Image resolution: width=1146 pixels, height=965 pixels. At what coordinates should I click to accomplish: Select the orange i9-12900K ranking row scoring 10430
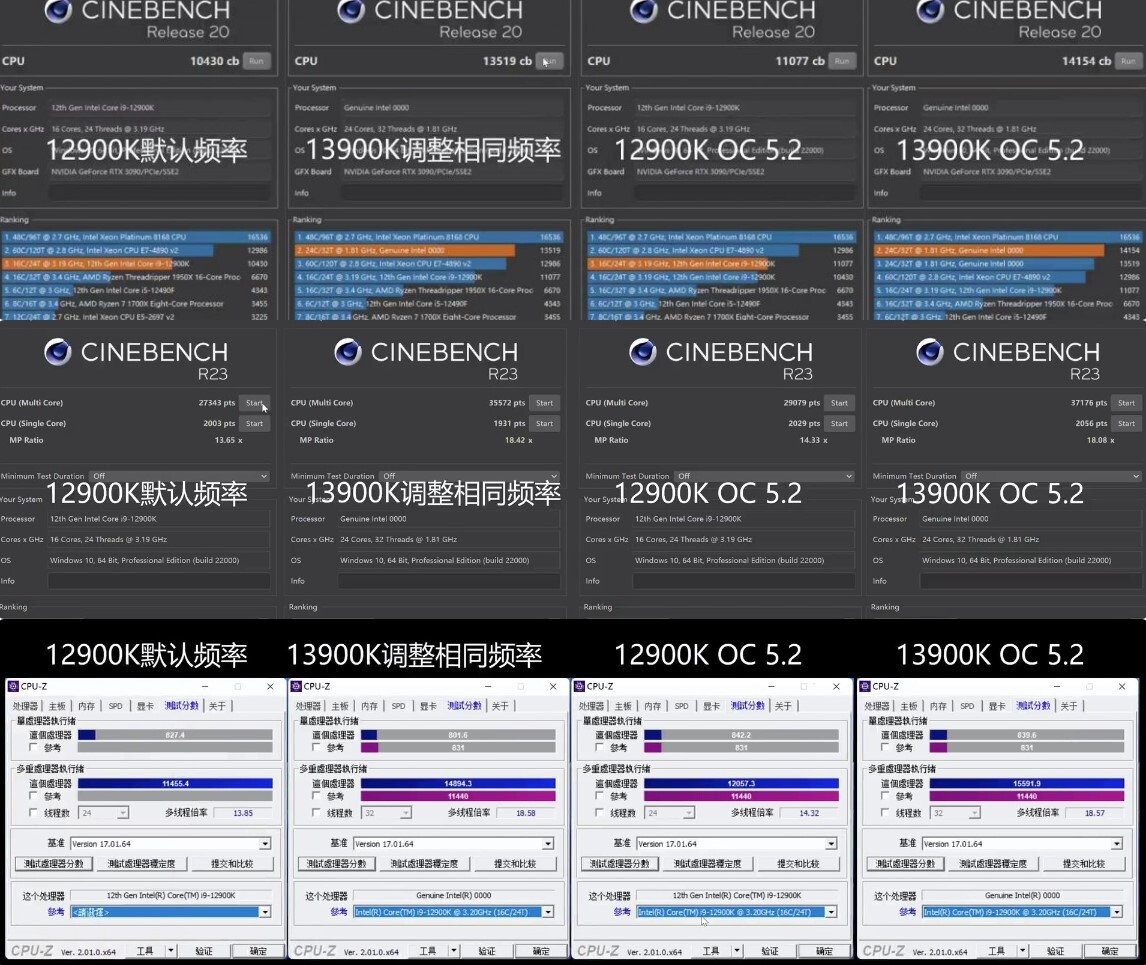(x=135, y=264)
